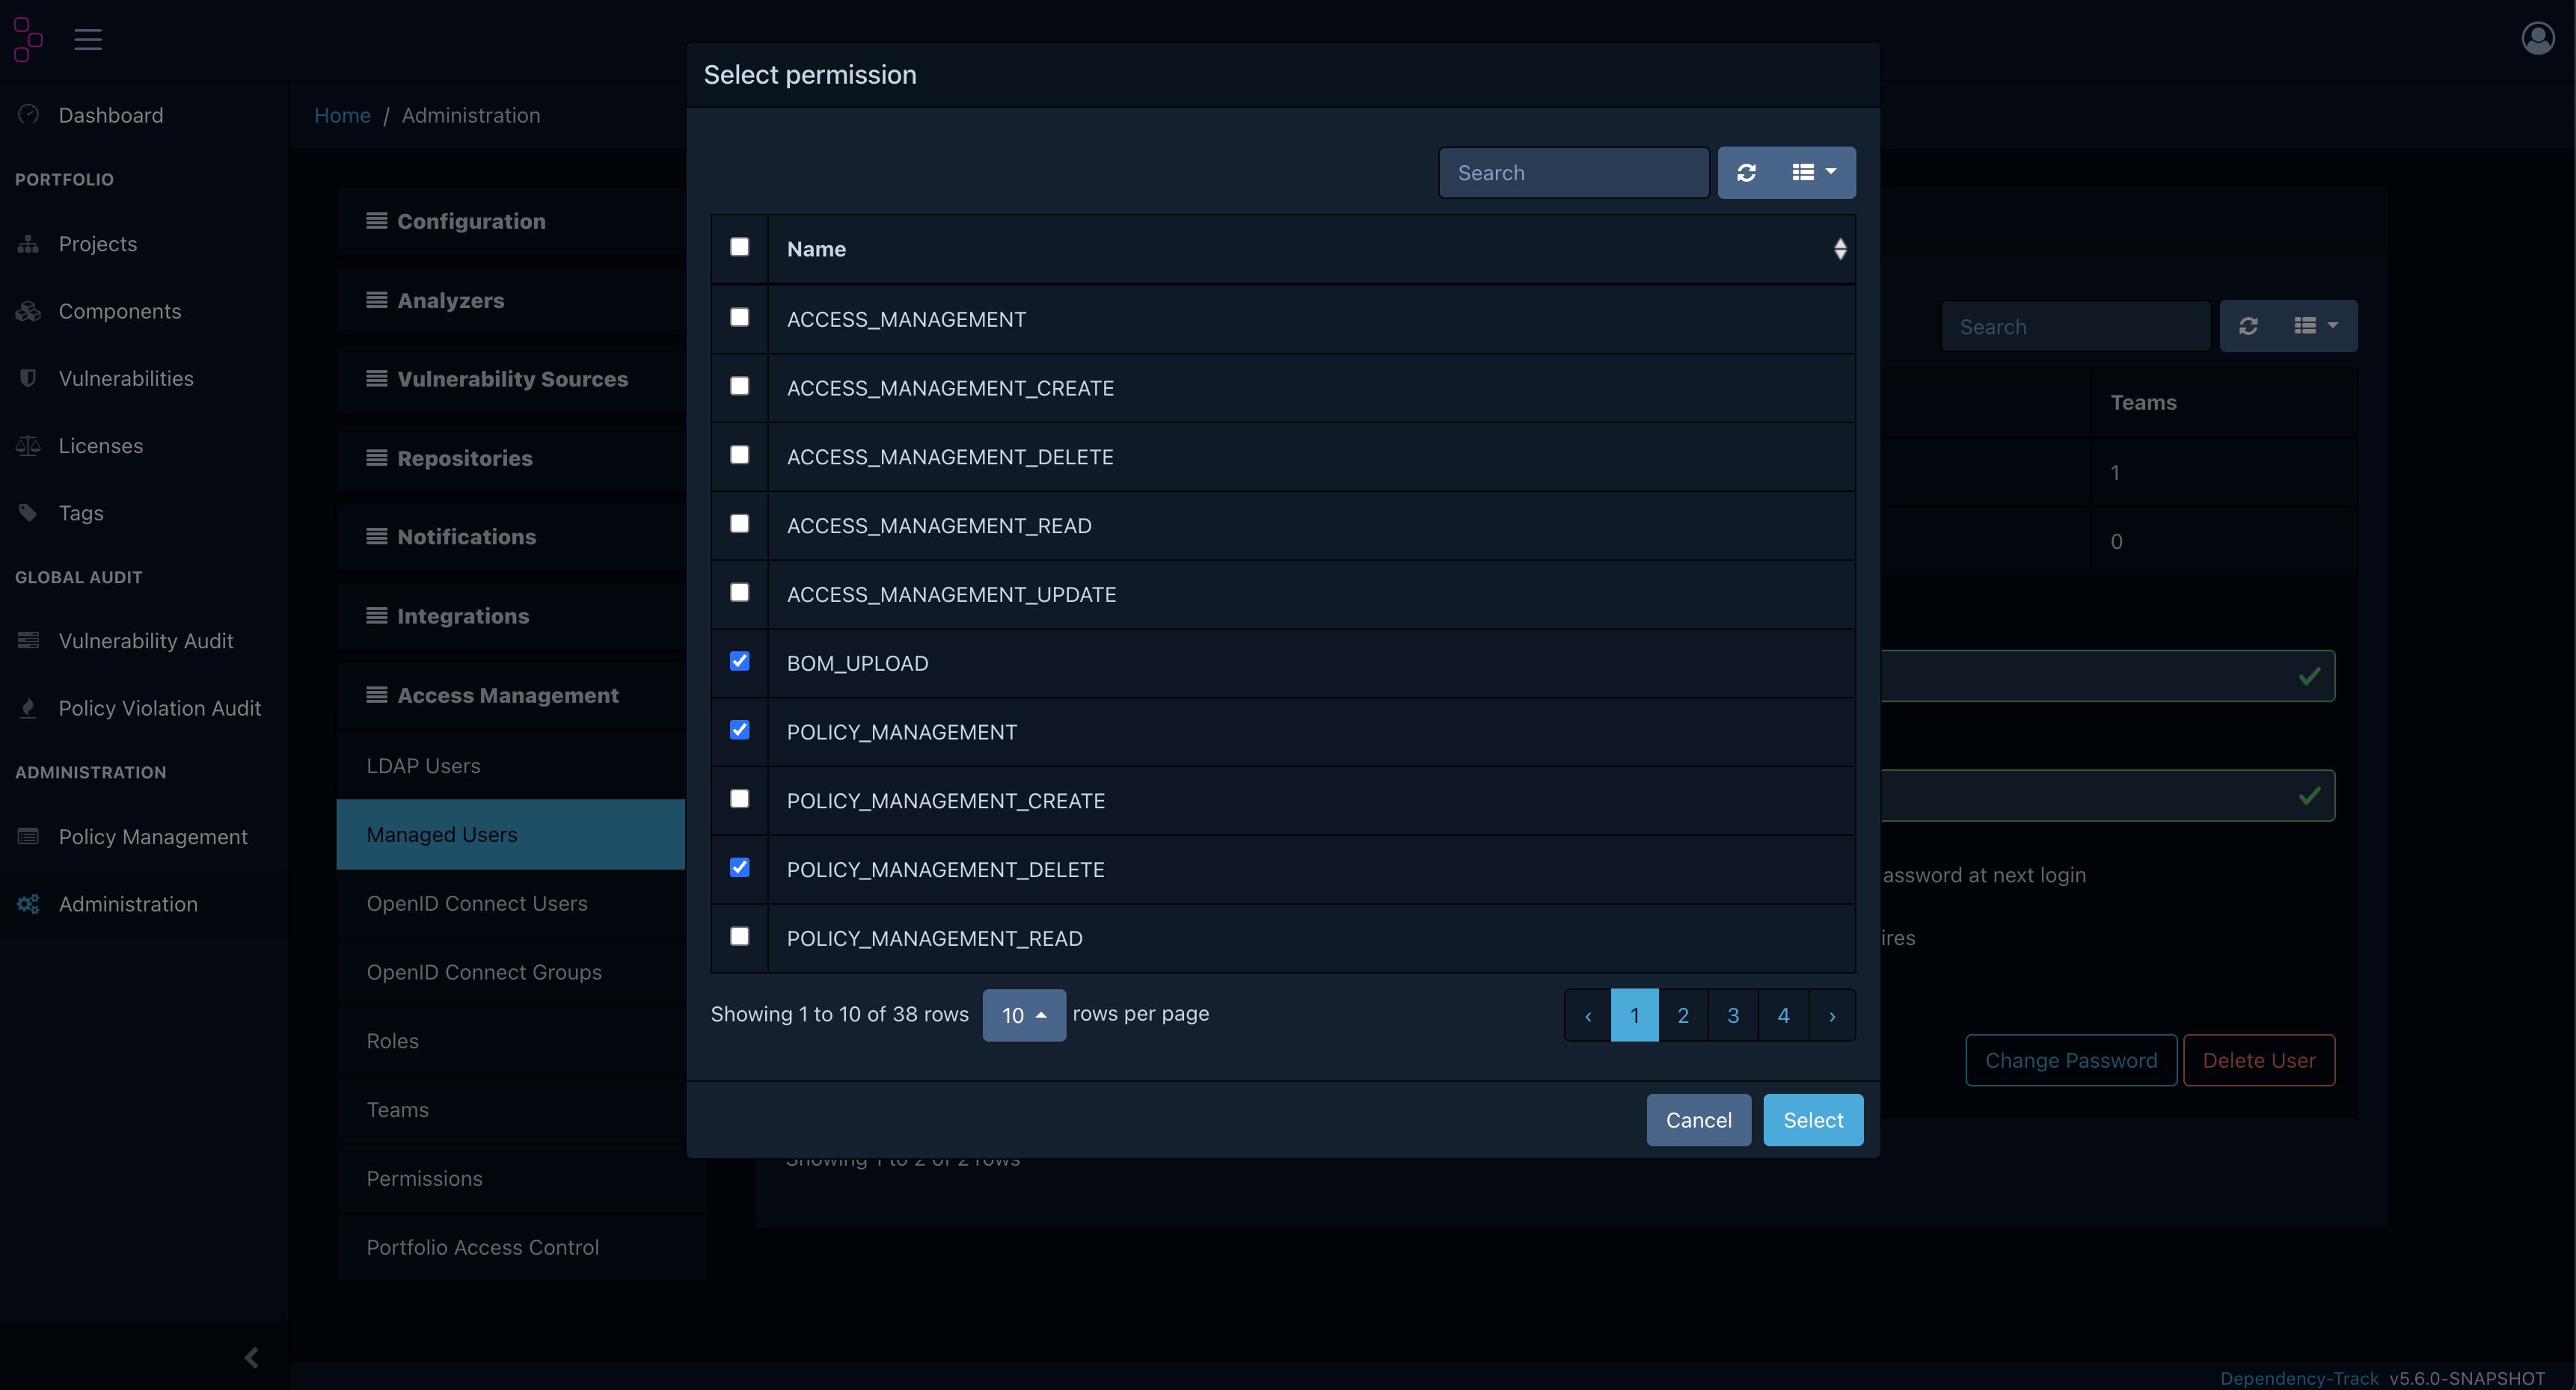Viewport: 2576px width, 1390px height.
Task: Cancel the Select permission dialog
Action: (1698, 1120)
